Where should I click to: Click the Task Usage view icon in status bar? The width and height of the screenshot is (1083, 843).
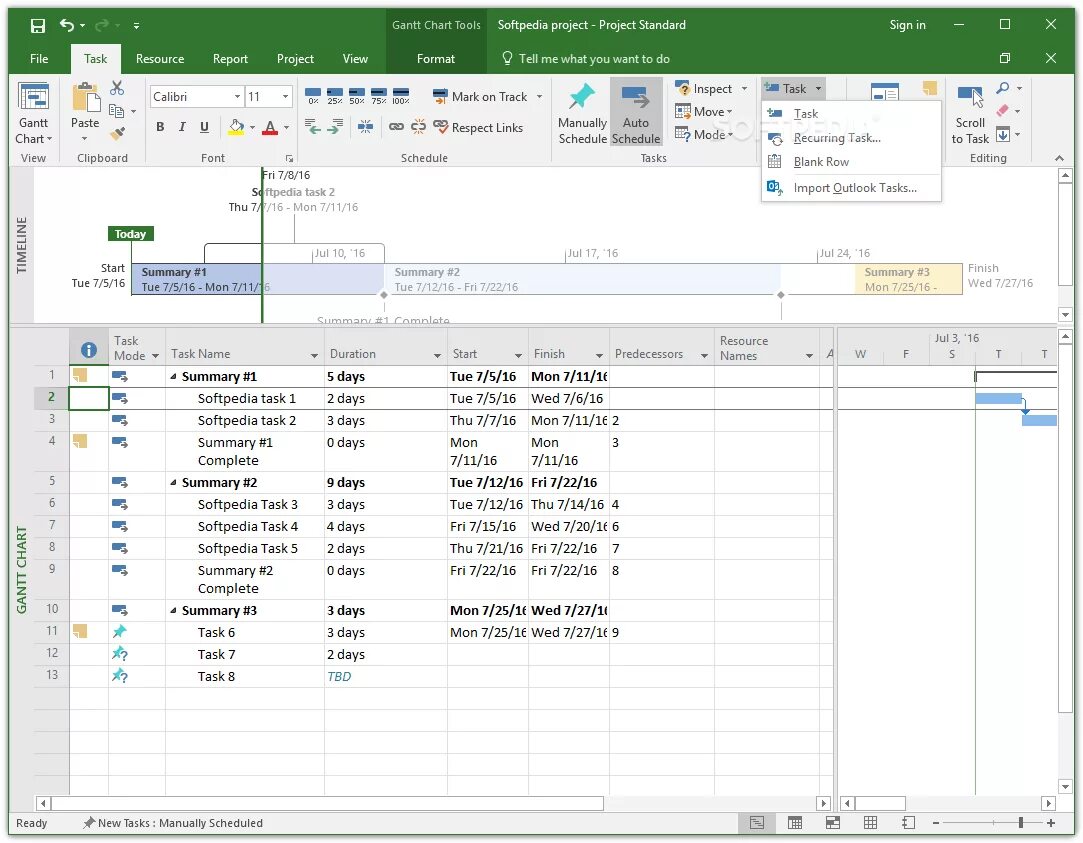pos(795,822)
